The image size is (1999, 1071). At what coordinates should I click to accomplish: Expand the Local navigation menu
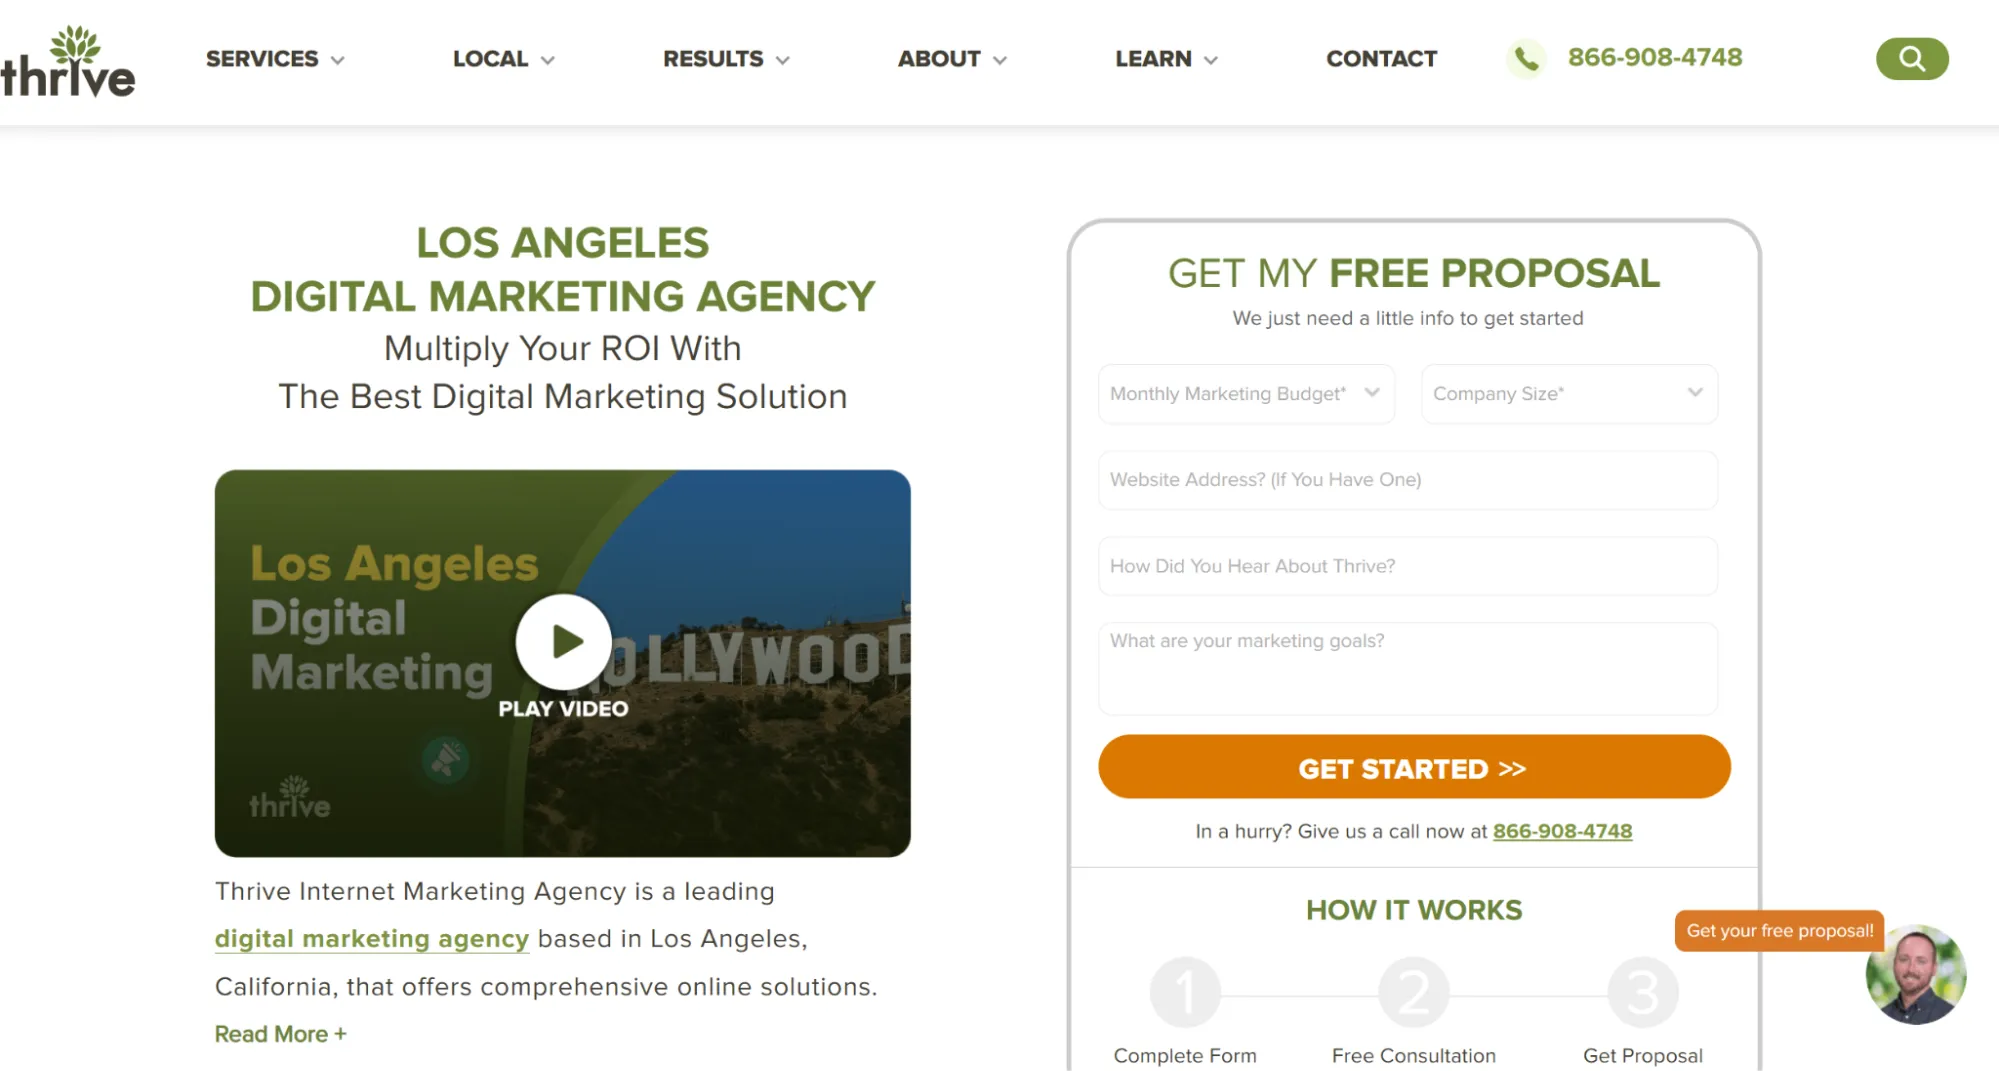503,59
